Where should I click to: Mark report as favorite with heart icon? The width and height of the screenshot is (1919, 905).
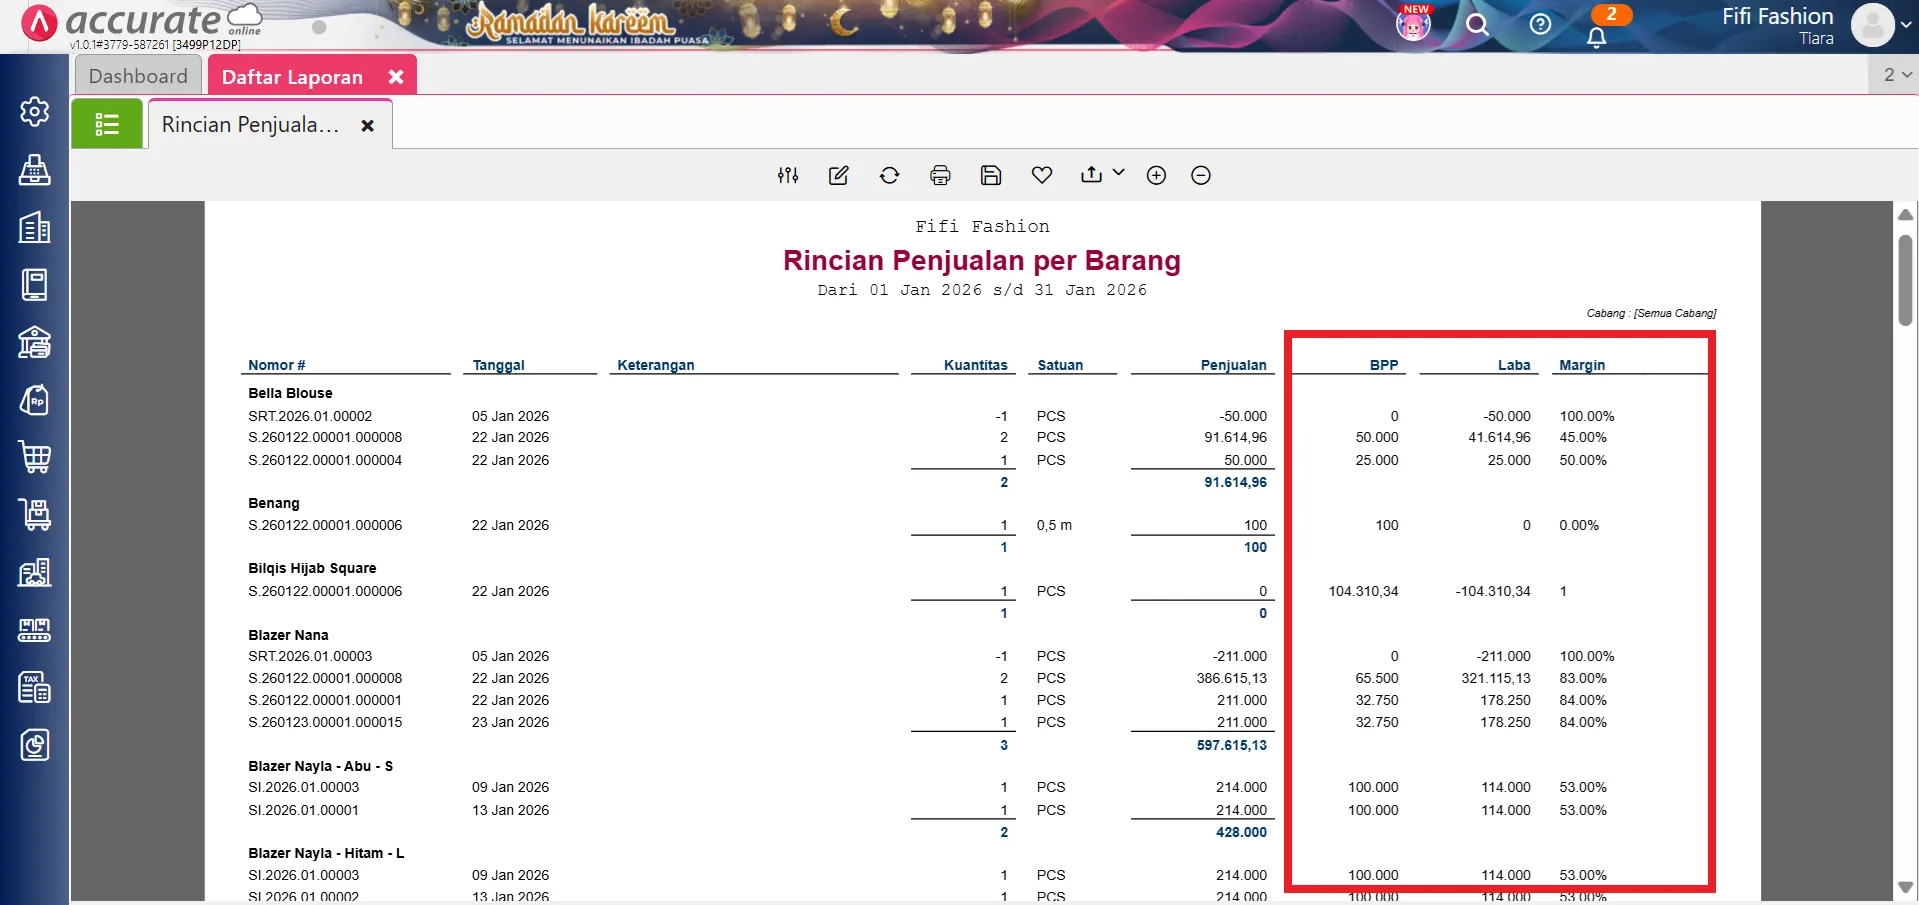(x=1042, y=176)
